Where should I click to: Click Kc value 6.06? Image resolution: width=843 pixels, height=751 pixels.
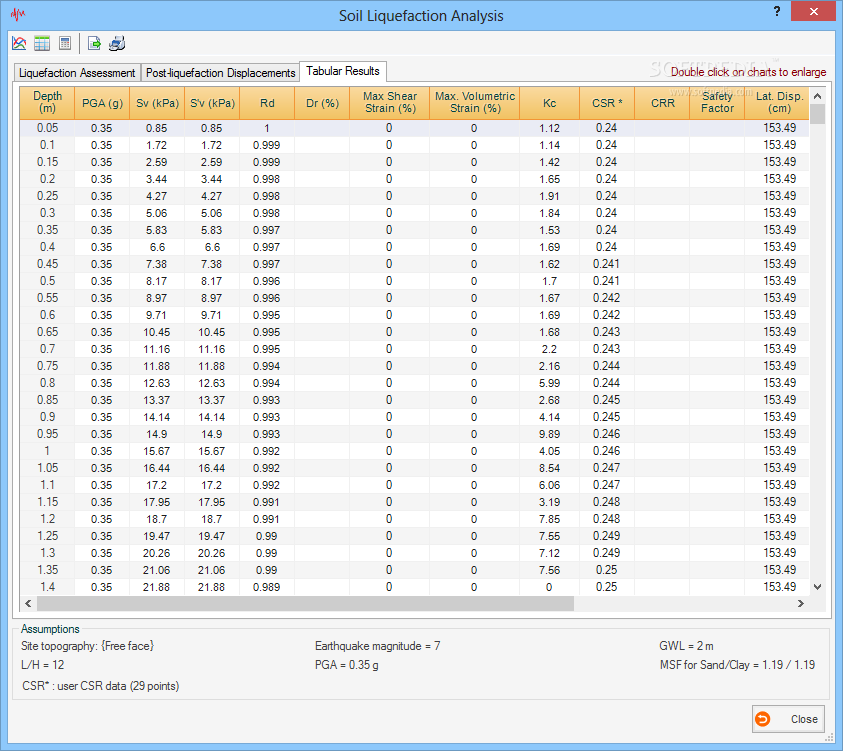coord(549,485)
